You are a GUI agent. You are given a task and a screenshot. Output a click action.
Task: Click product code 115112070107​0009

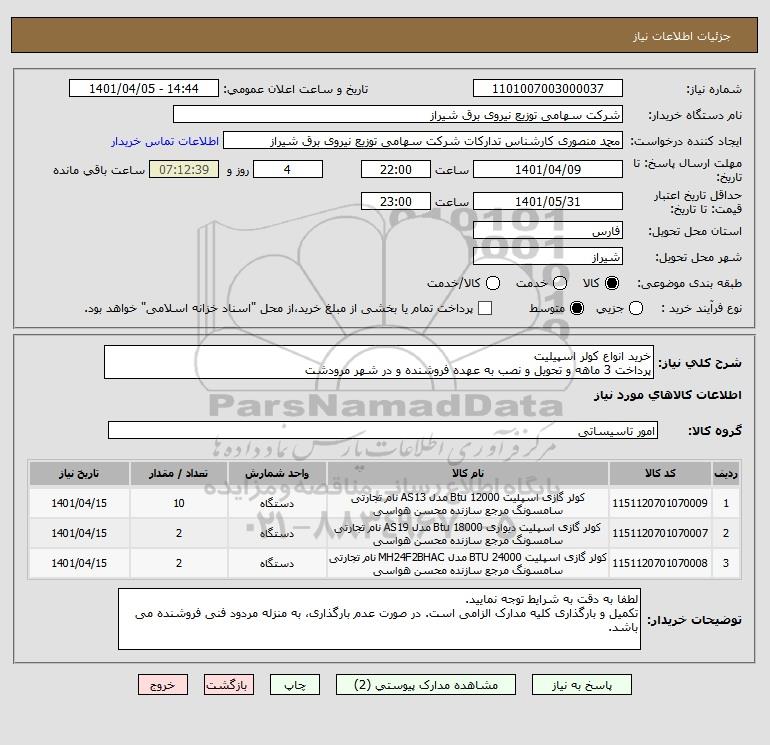coord(660,503)
